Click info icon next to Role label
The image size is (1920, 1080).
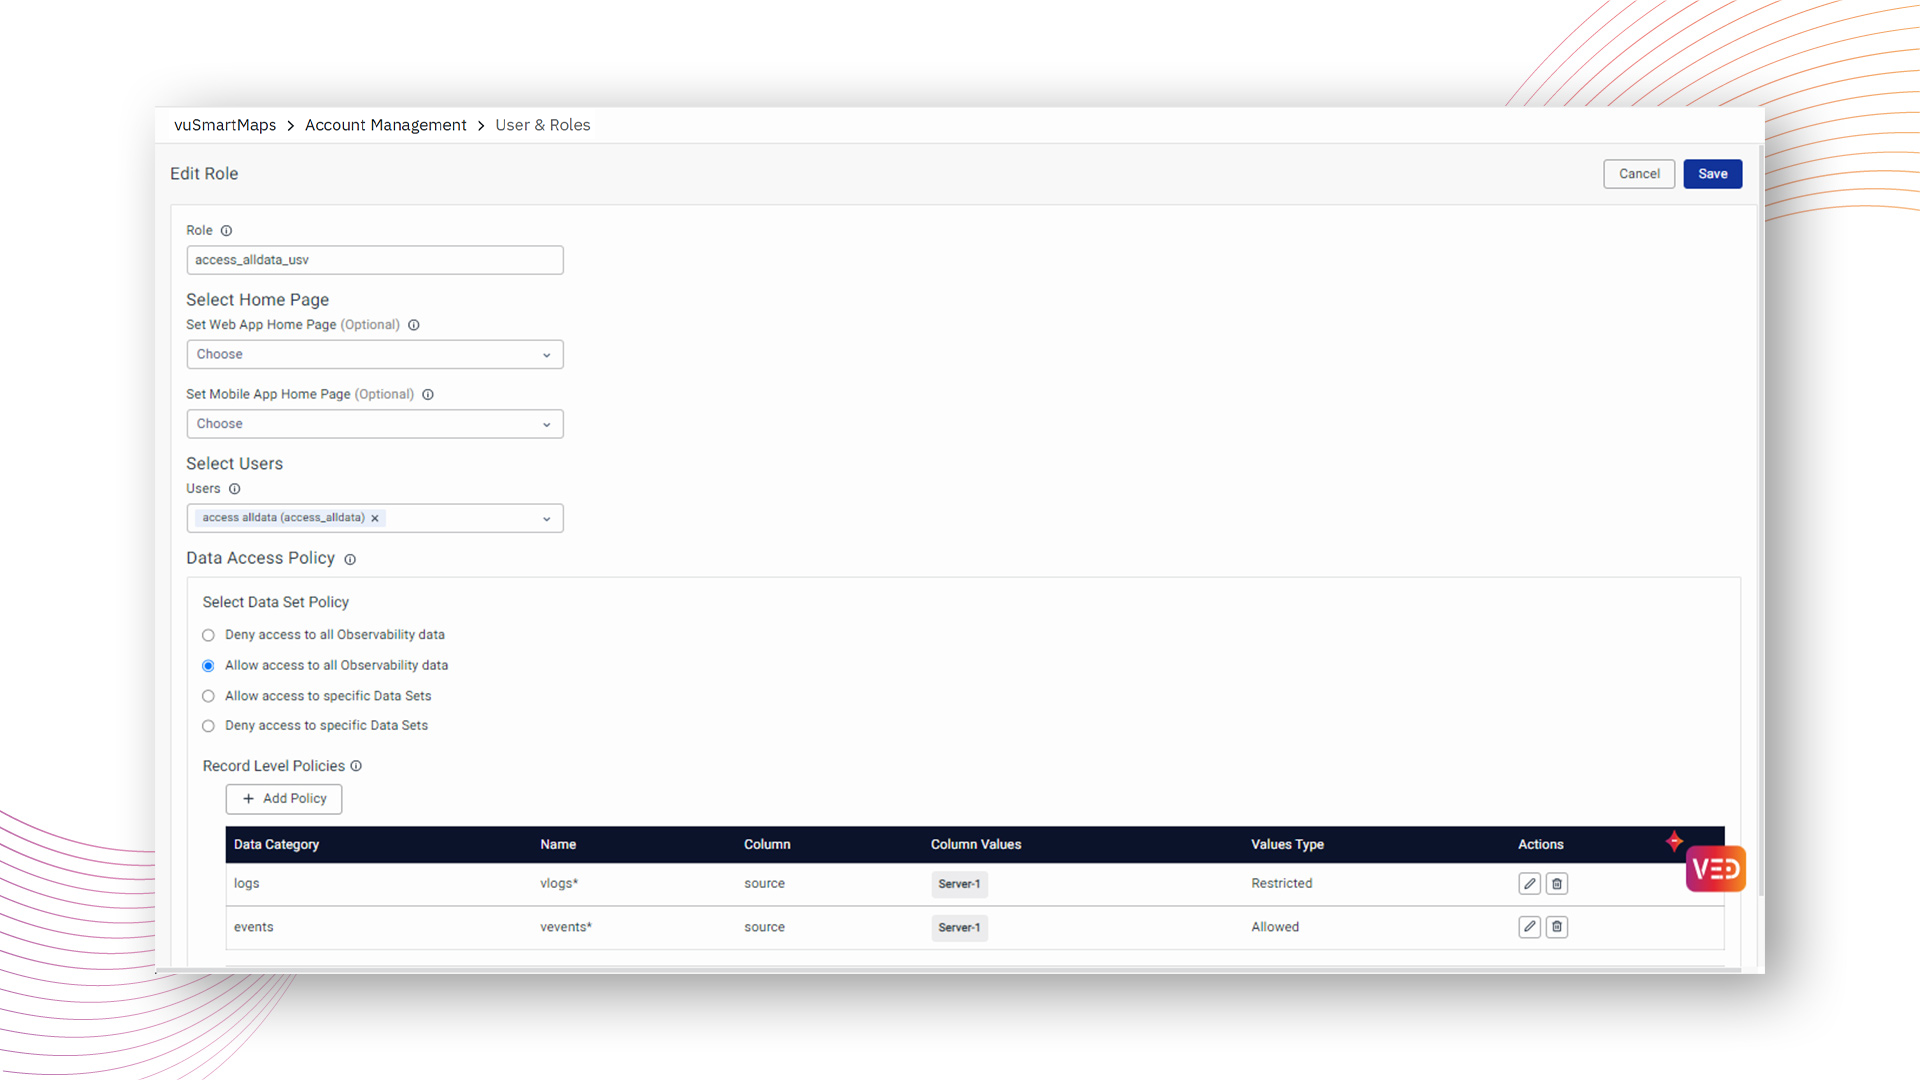(226, 231)
